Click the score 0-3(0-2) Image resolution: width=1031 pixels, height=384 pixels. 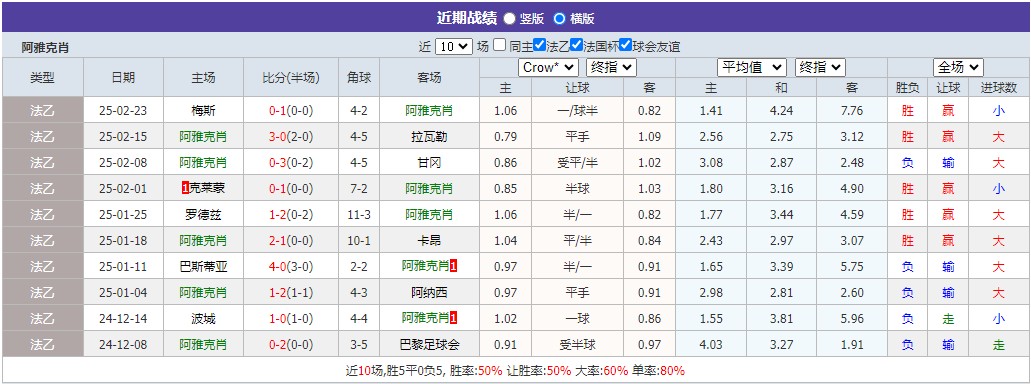pos(291,162)
